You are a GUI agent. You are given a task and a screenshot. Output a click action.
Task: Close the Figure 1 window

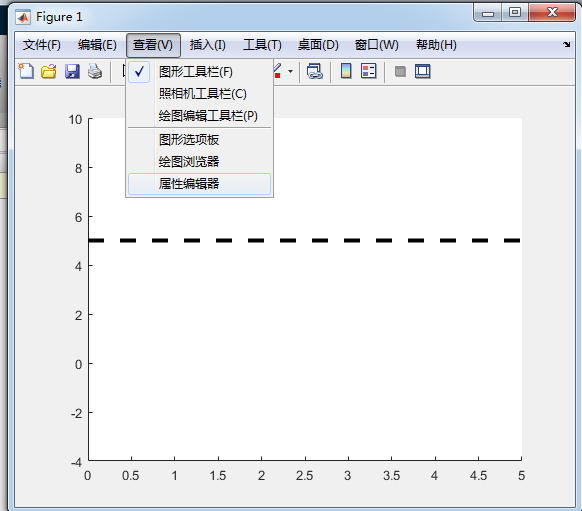click(x=552, y=13)
